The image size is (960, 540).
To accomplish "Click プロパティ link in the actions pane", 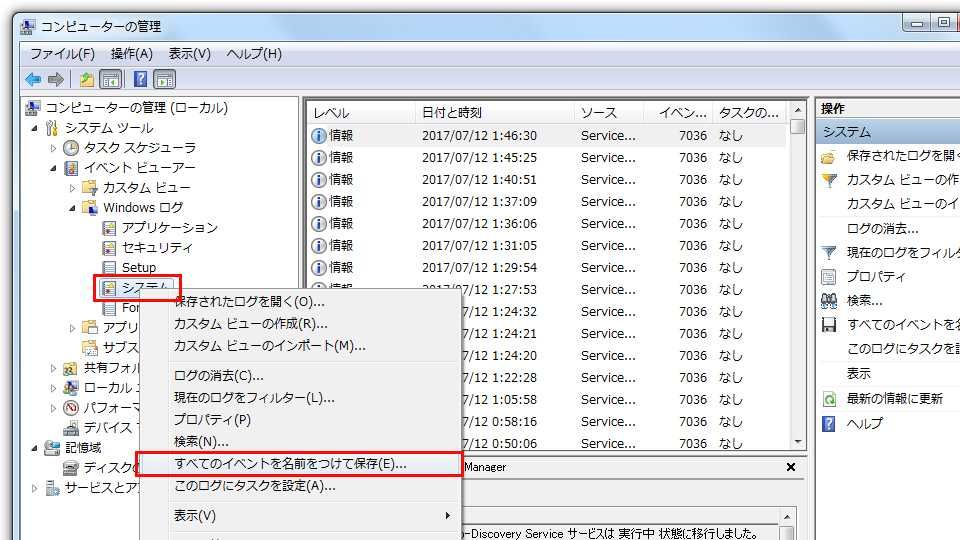I will click(876, 276).
